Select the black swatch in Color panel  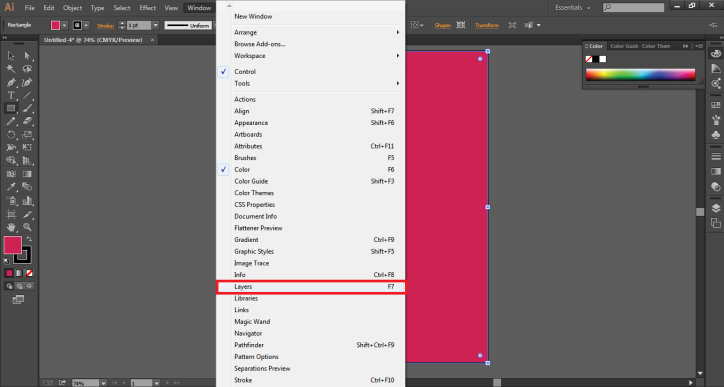[x=596, y=59]
